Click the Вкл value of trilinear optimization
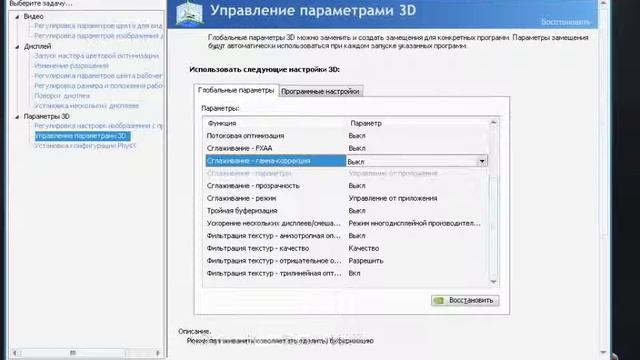This screenshot has width=640, height=360. tap(354, 273)
